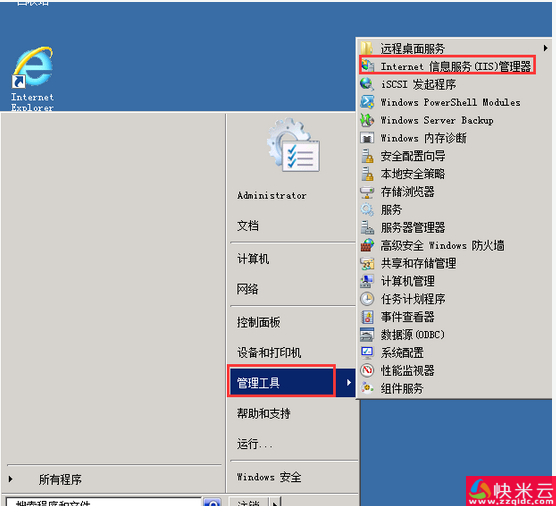Open the shutdown options arrow beside 注销
Screen dimensions: 556x506
274,502
